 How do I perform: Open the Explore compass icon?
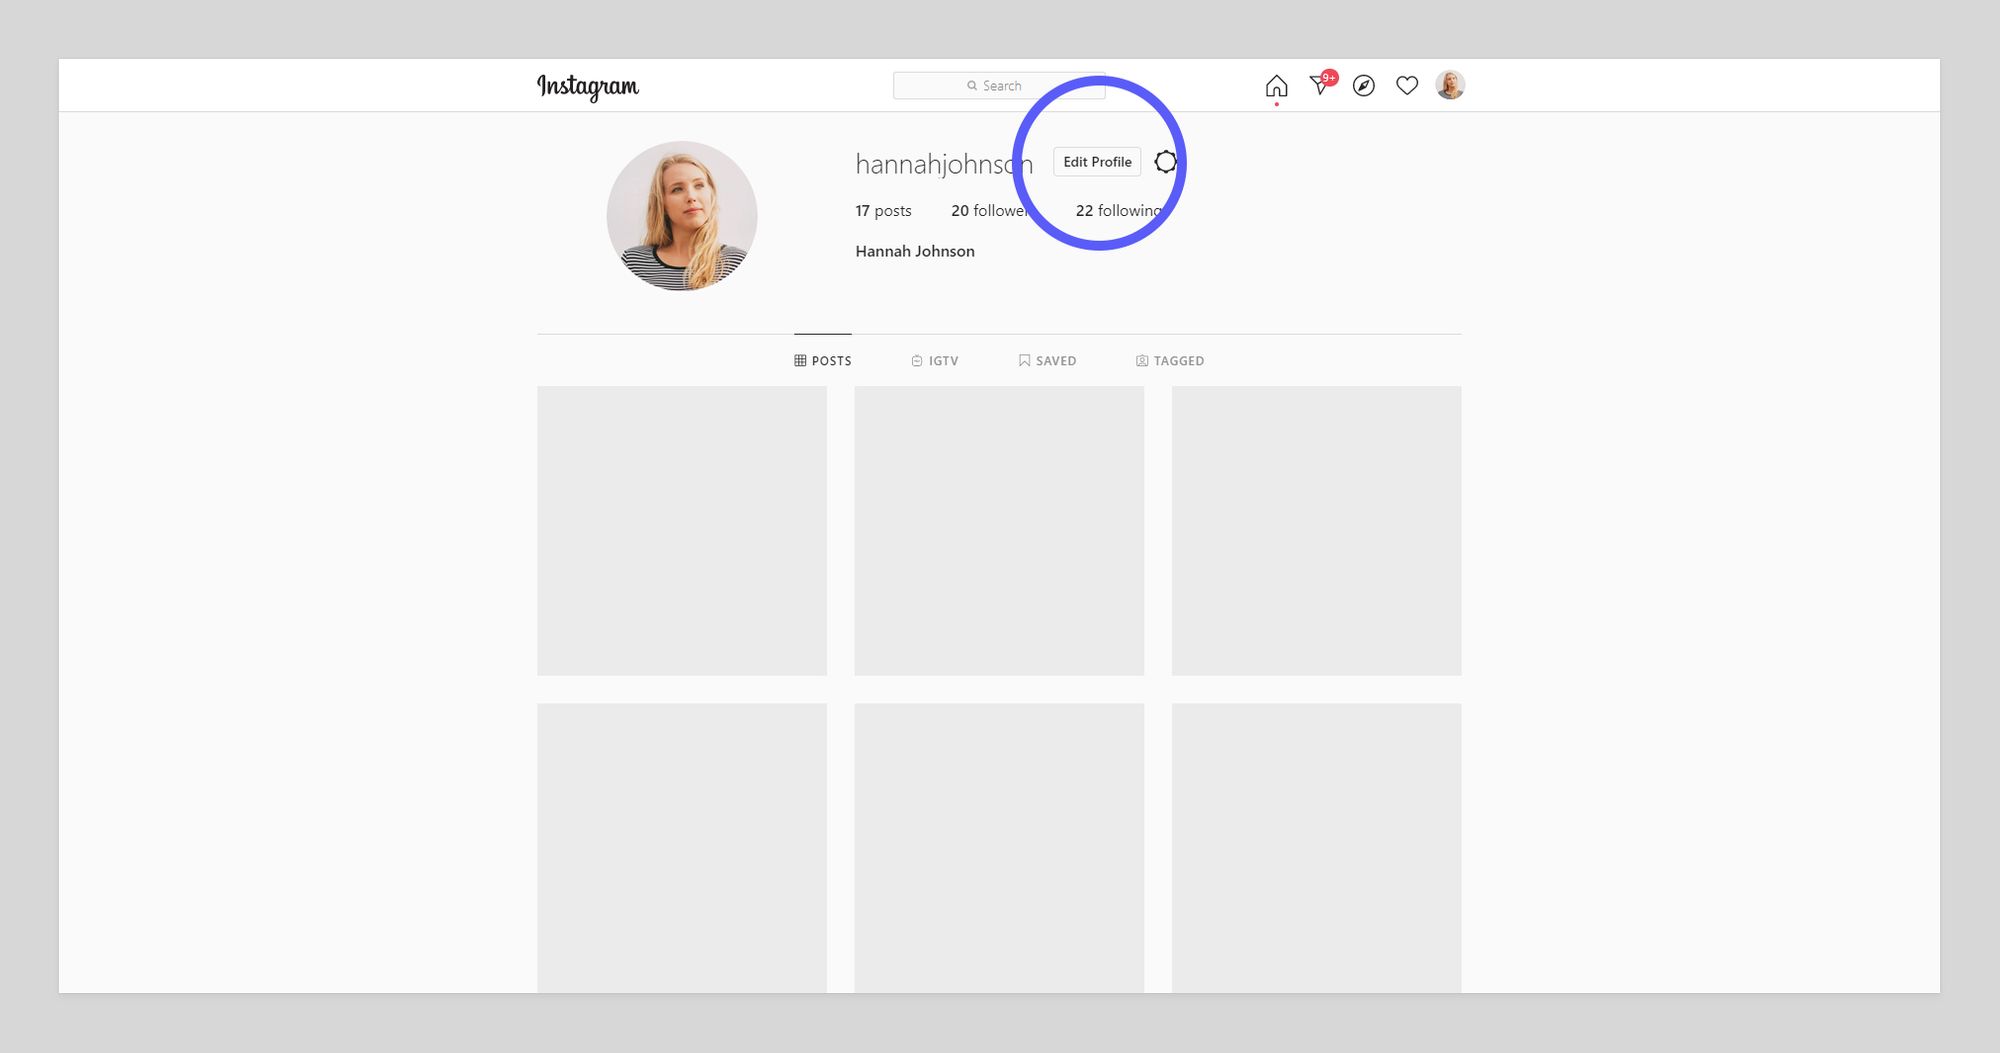click(x=1362, y=87)
